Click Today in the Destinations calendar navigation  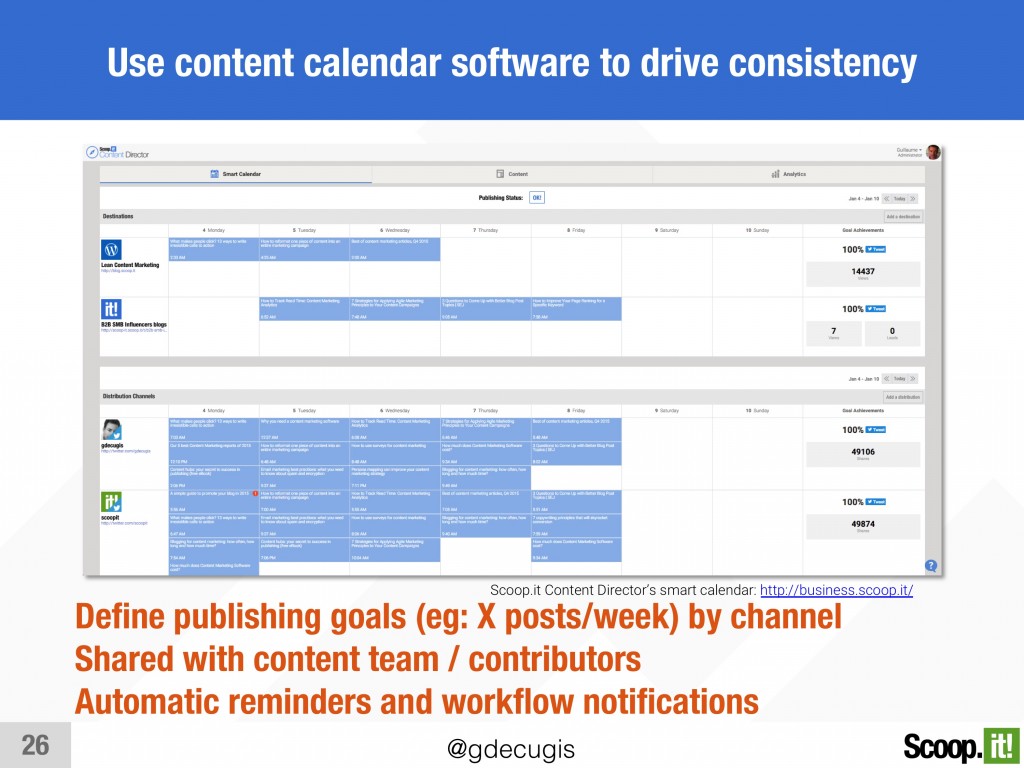click(900, 199)
